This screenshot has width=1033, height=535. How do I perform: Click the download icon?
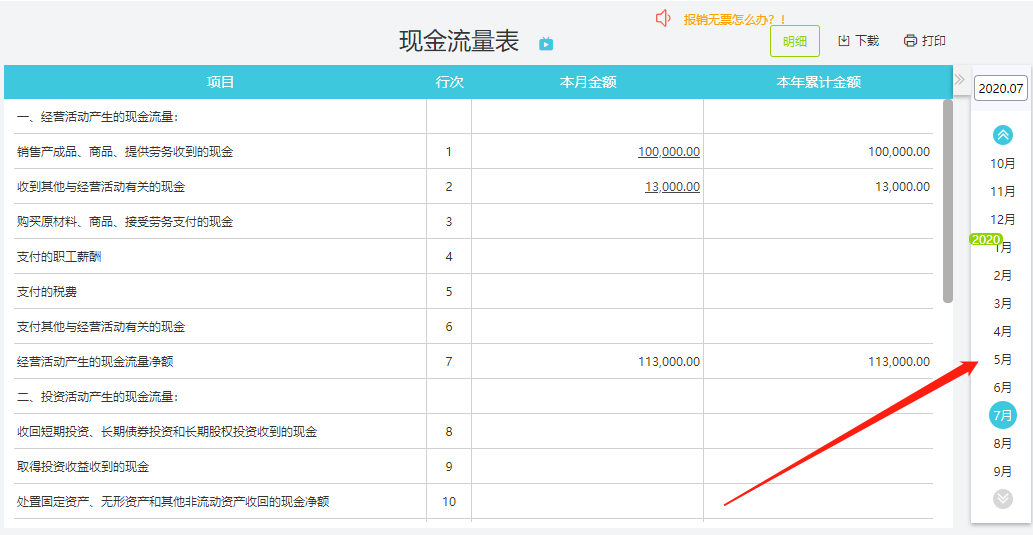(x=843, y=41)
